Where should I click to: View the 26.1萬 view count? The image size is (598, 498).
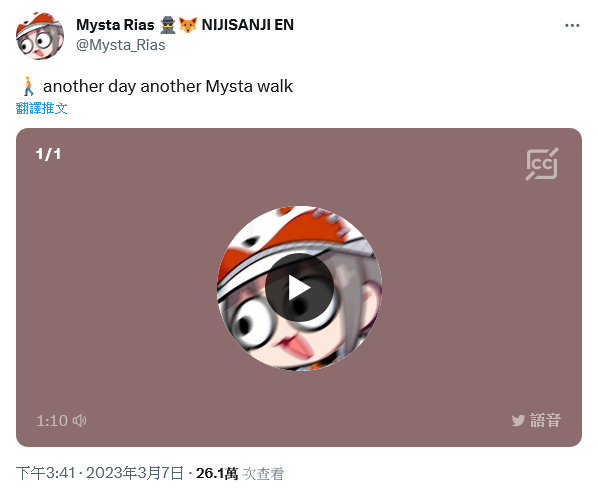point(217,474)
